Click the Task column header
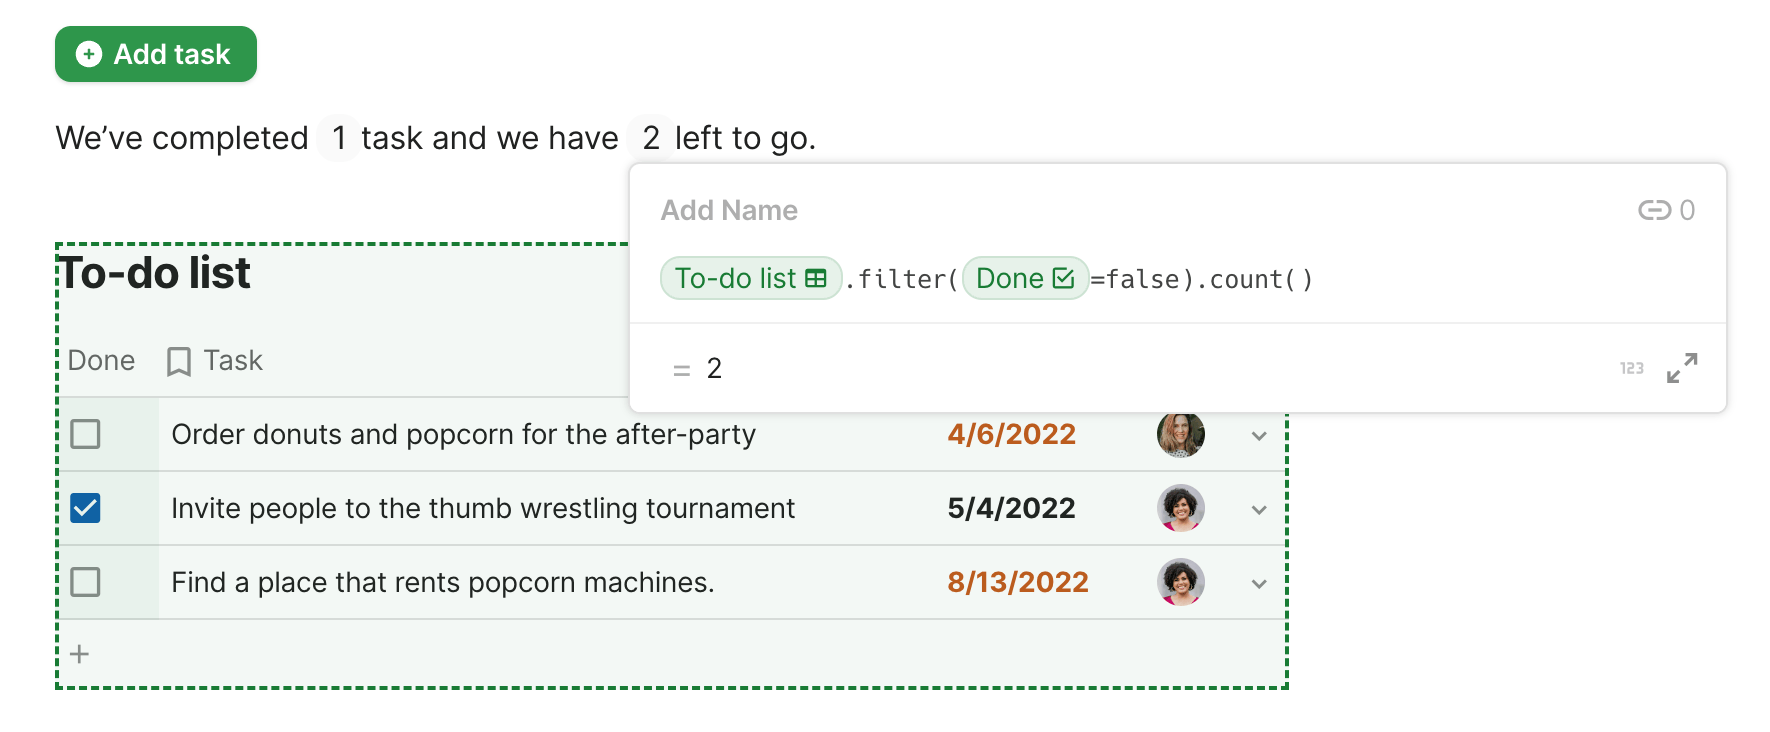Screen dimensions: 1770x732 pyautogui.click(x=233, y=361)
